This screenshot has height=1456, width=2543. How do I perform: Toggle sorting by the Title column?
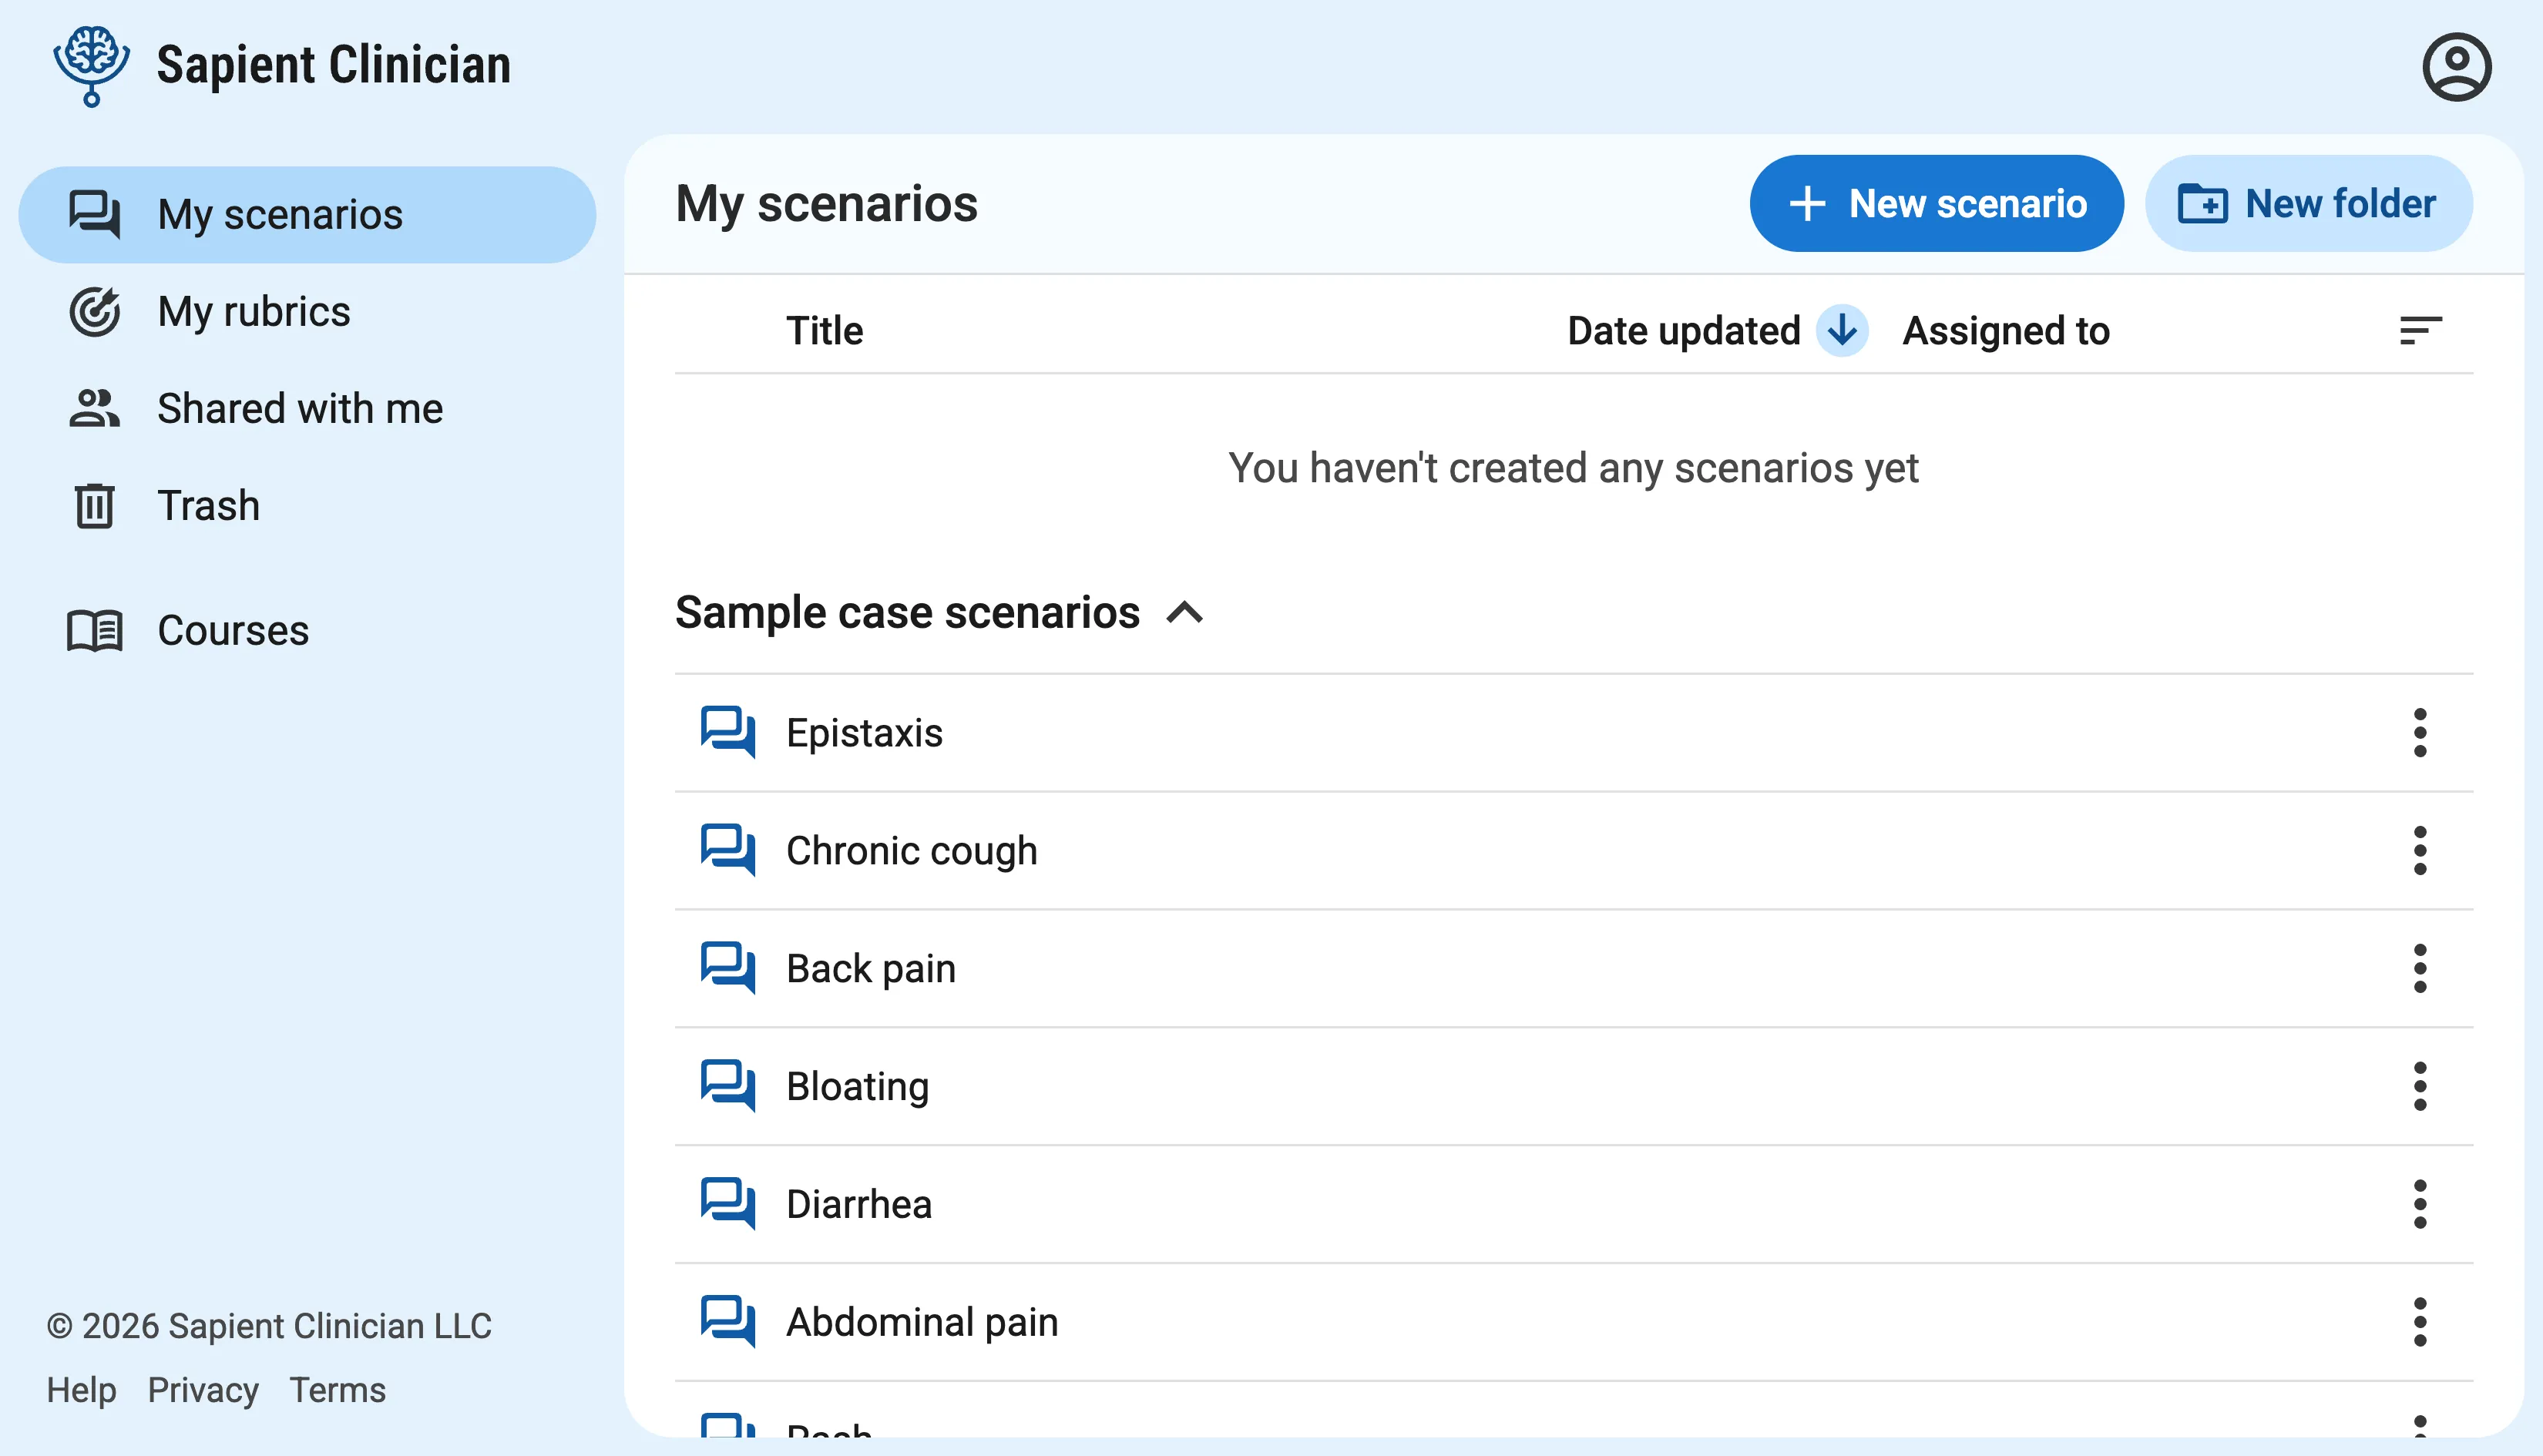click(x=823, y=330)
